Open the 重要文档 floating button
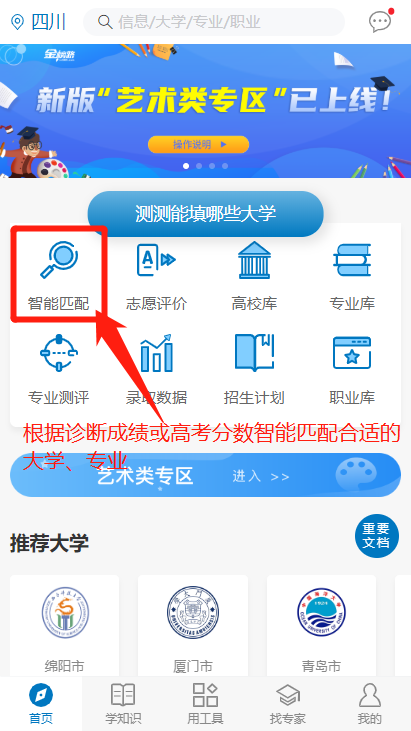Viewport: 411px width, 731px height. coord(377,536)
